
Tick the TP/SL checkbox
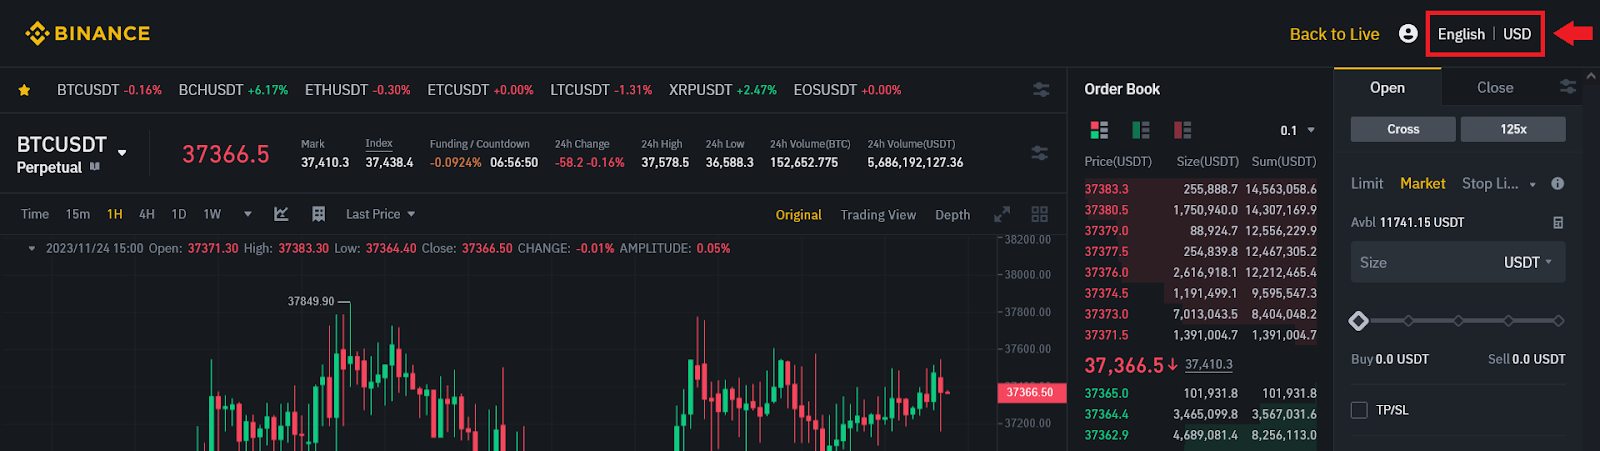coord(1359,410)
